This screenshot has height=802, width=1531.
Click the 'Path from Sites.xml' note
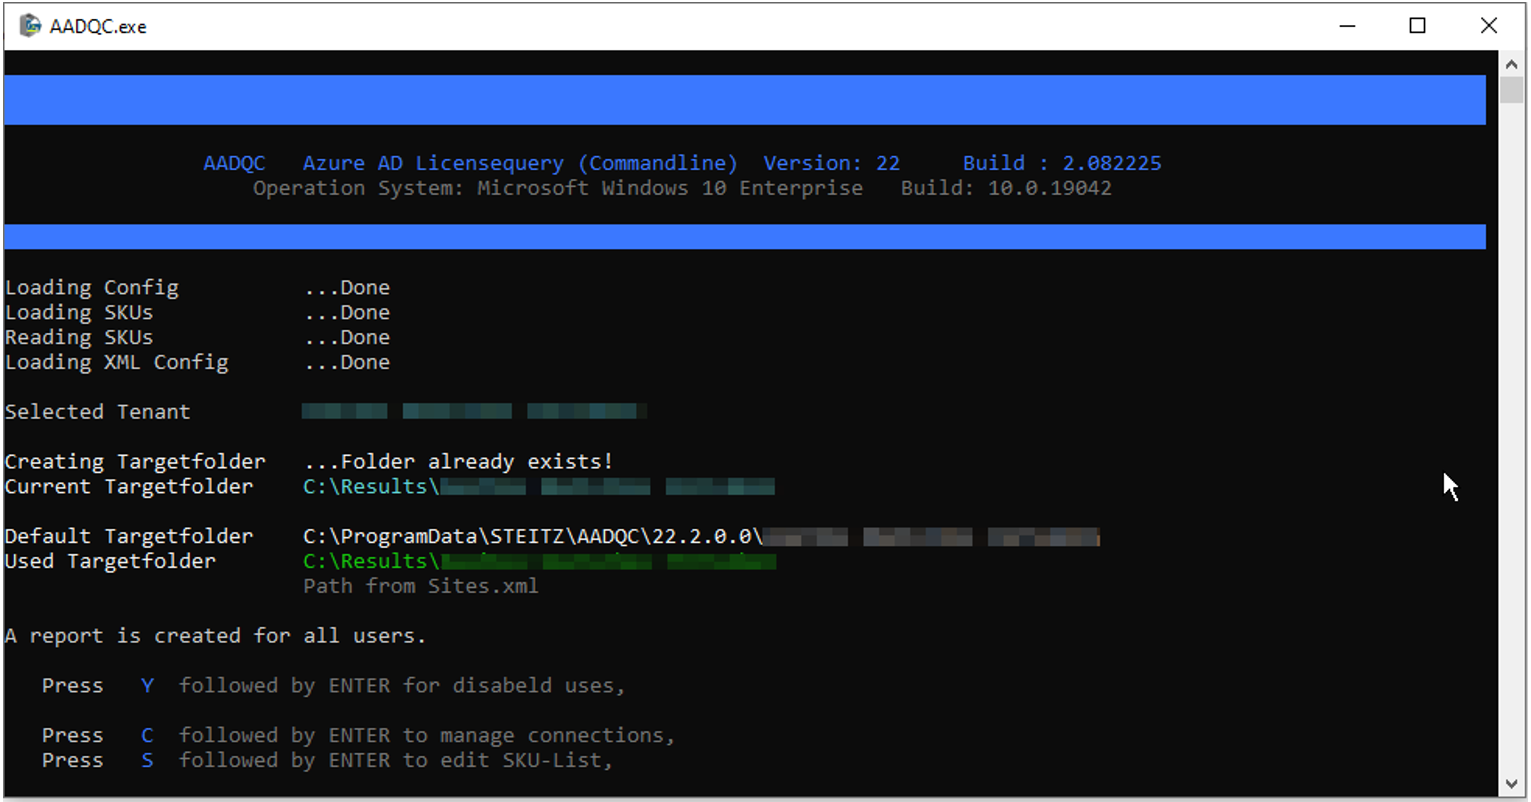pos(421,586)
